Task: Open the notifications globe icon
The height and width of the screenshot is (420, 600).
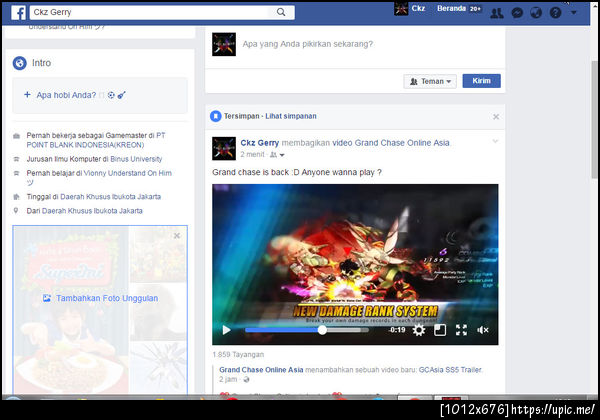Action: pyautogui.click(x=536, y=13)
